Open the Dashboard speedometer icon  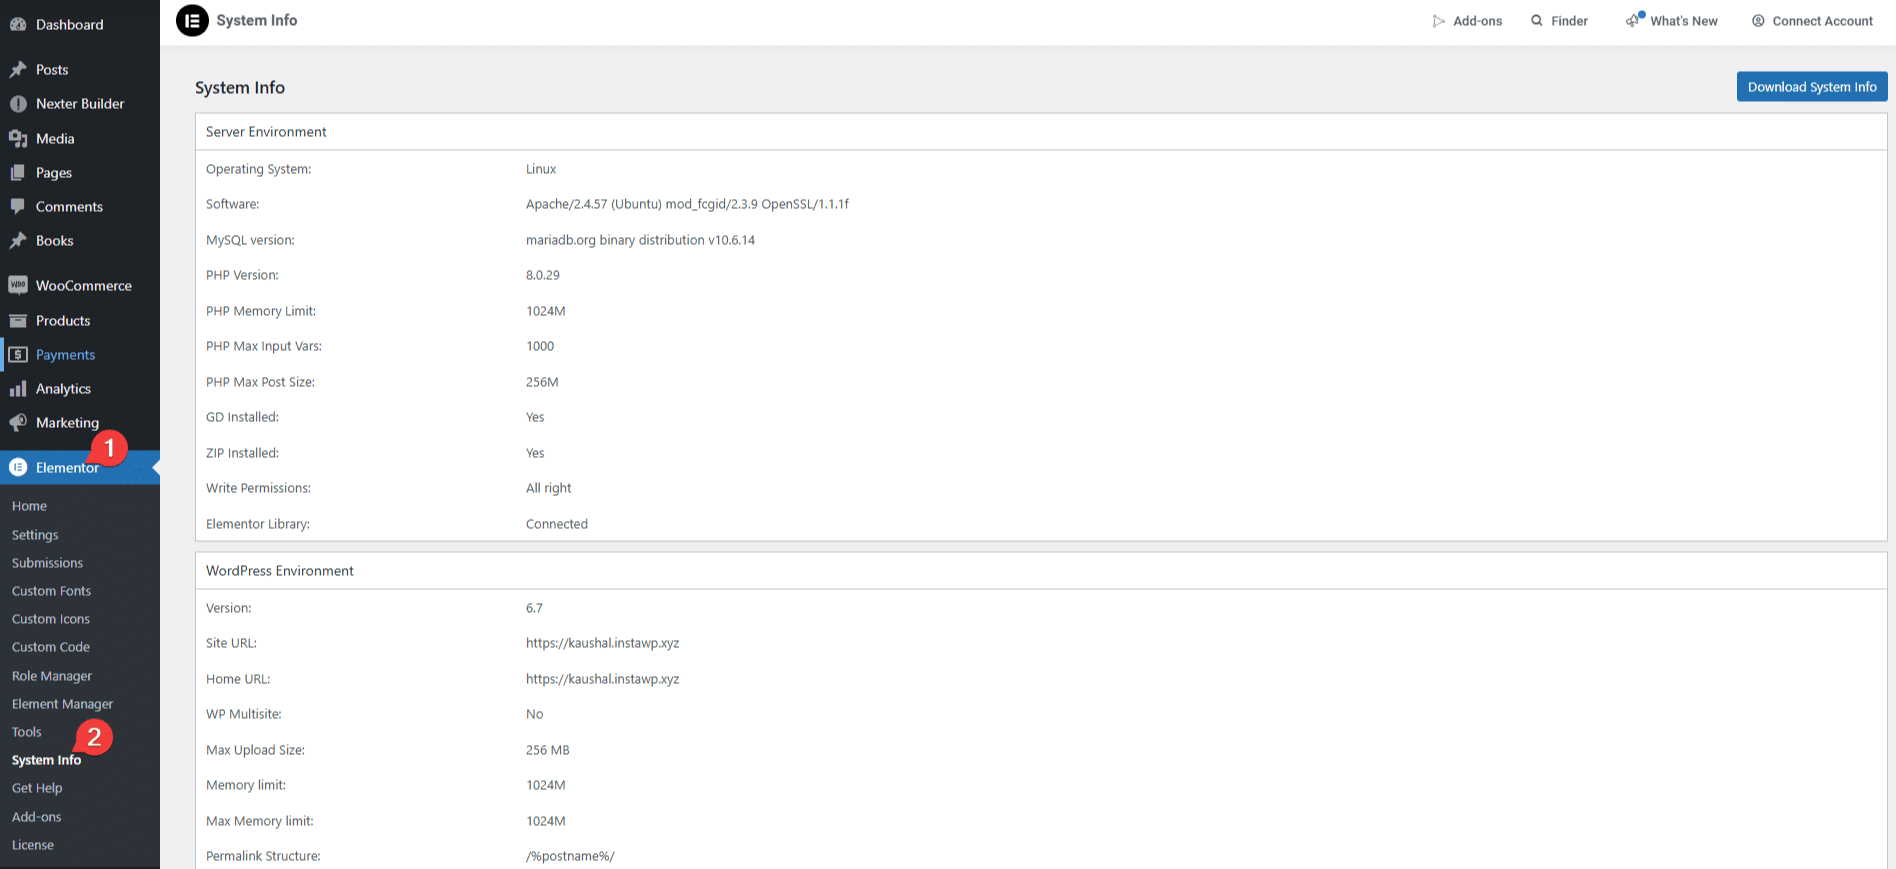(x=18, y=24)
